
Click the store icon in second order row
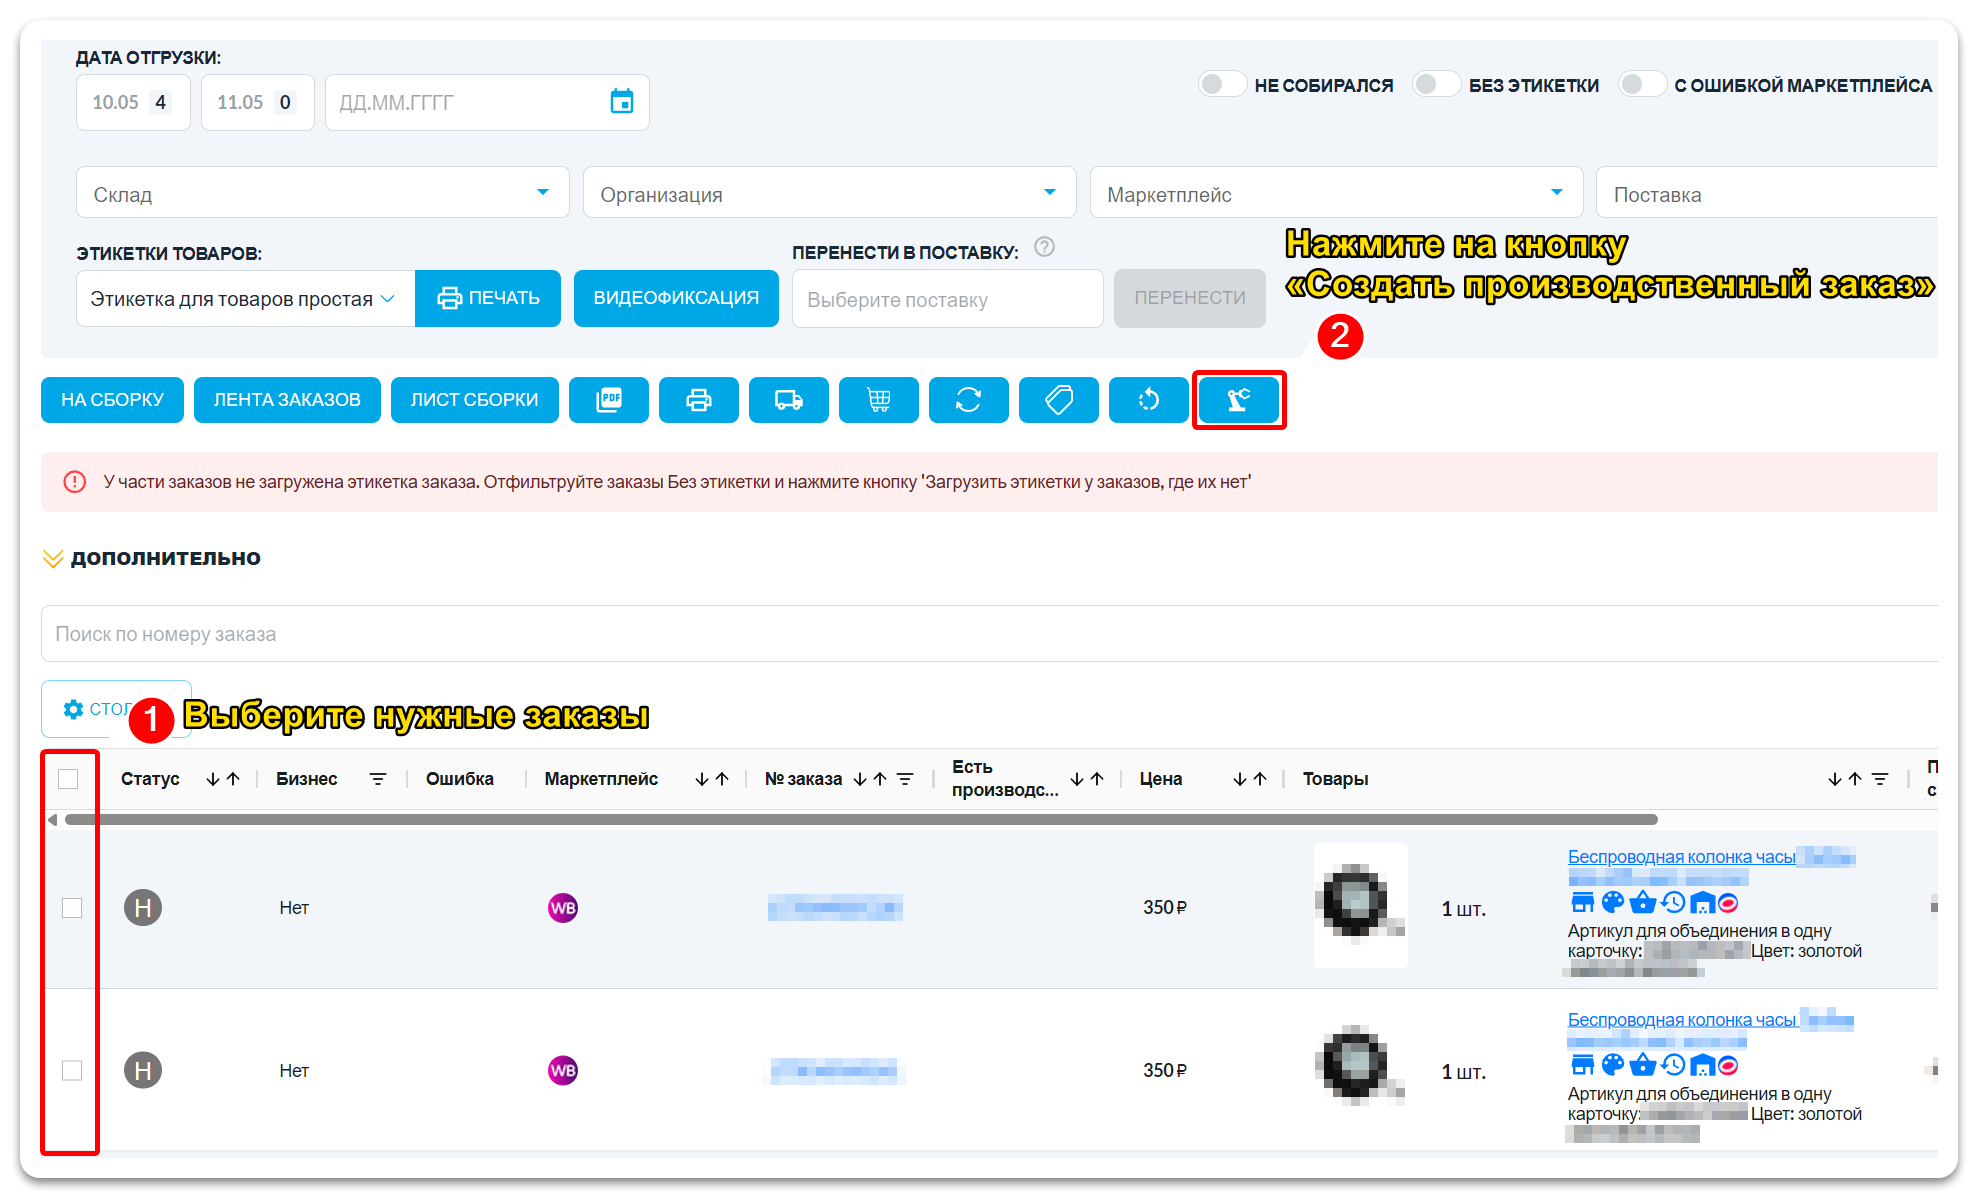(x=1582, y=1065)
